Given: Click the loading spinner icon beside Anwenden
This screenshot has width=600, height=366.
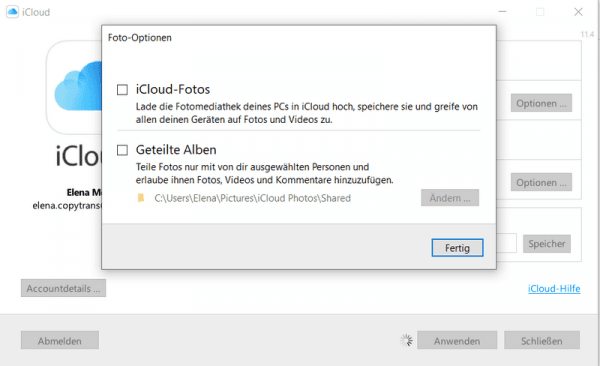Looking at the screenshot, I should click(406, 340).
